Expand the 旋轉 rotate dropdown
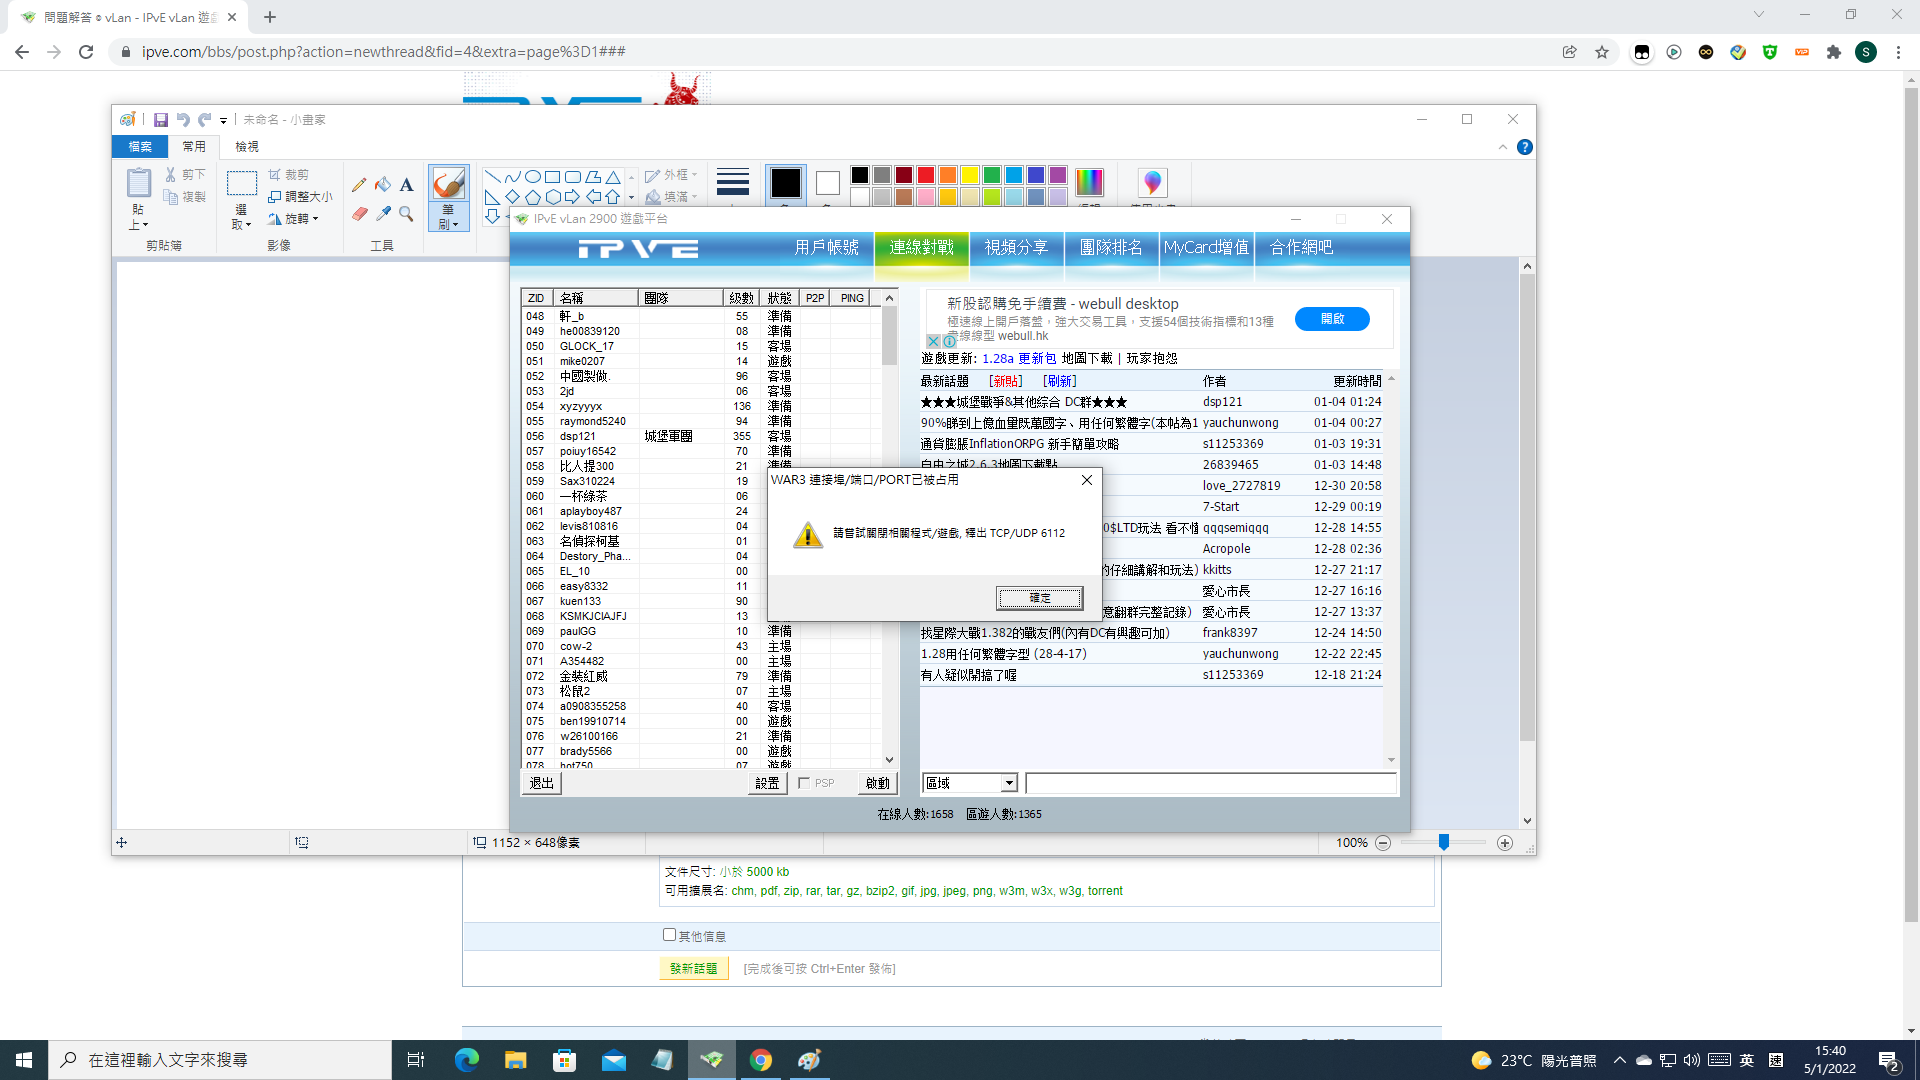The width and height of the screenshot is (1920, 1080). click(x=316, y=219)
